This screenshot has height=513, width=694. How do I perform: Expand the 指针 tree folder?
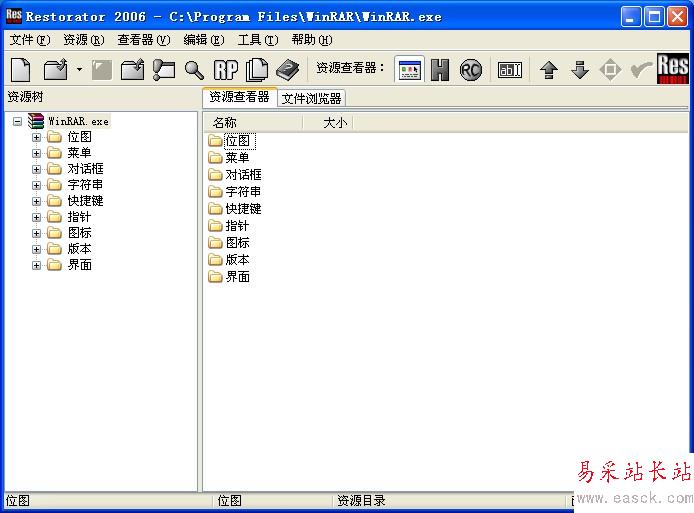pyautogui.click(x=37, y=217)
